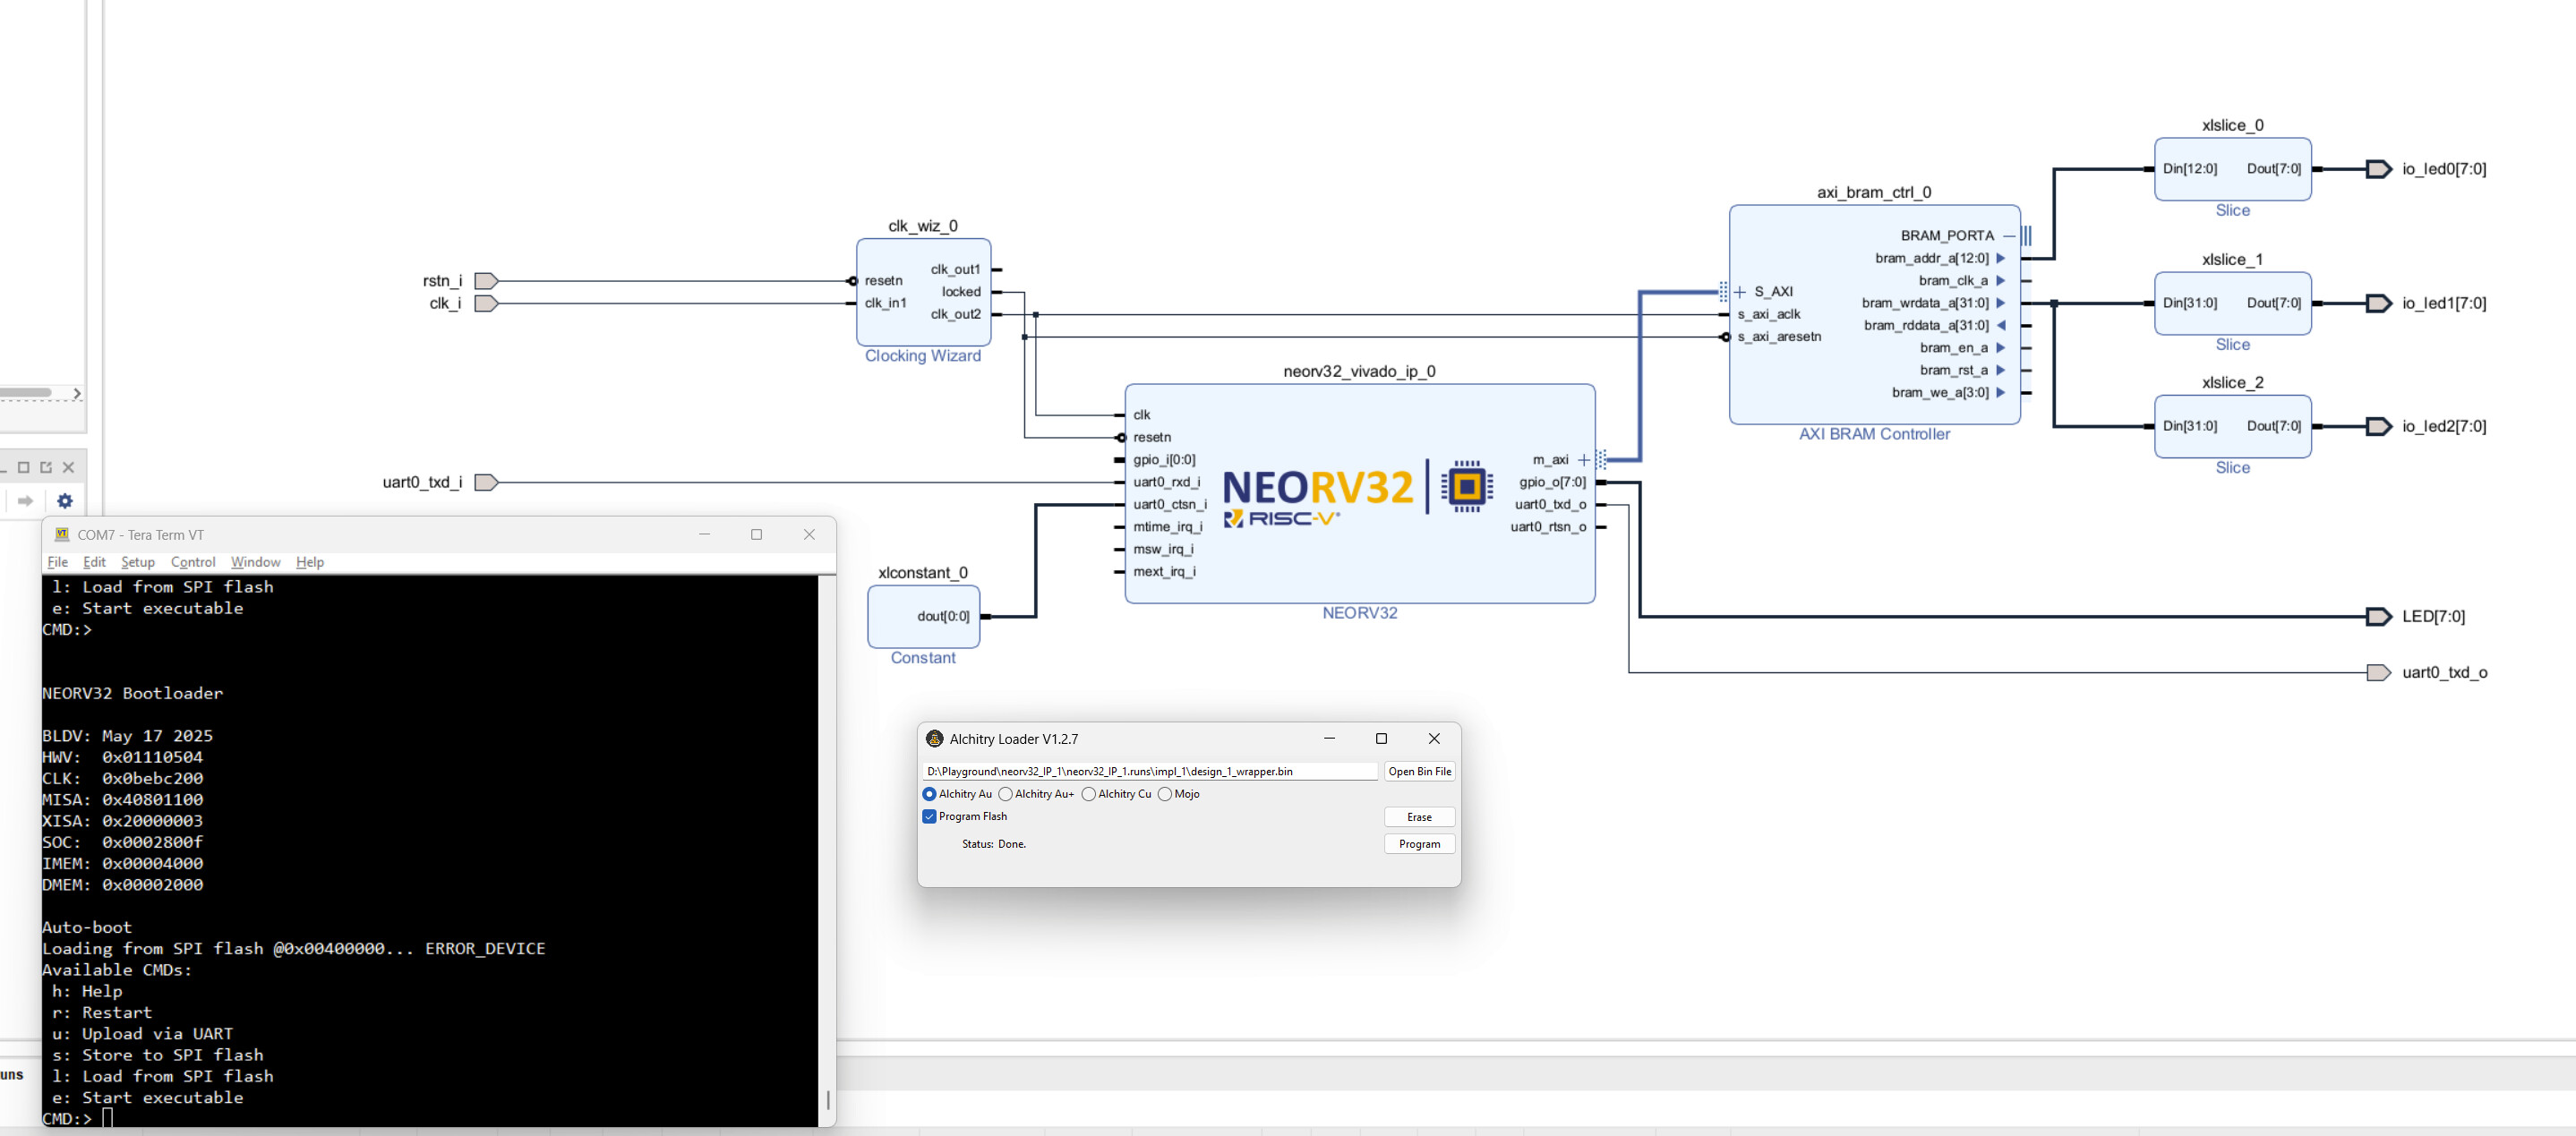Click the Program button in Alchitry Loader
Screen dimensions: 2576x1136
pos(1419,844)
